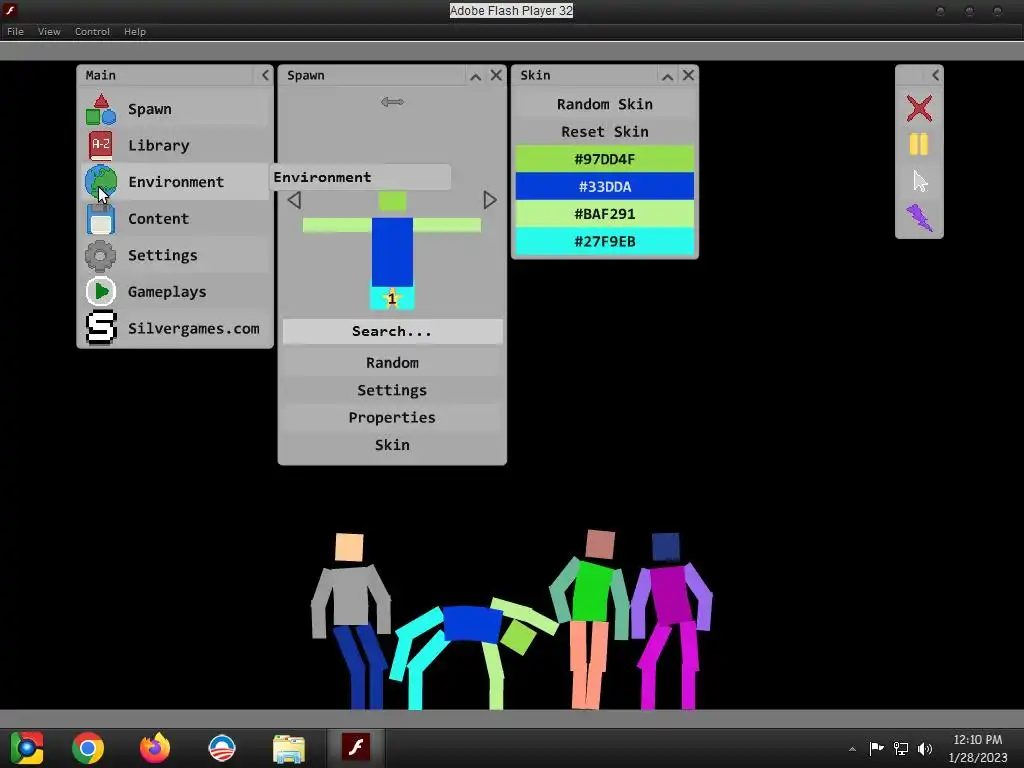Pick the #27F9EB cyan color swatch
This screenshot has width=1024, height=768.
tap(605, 241)
